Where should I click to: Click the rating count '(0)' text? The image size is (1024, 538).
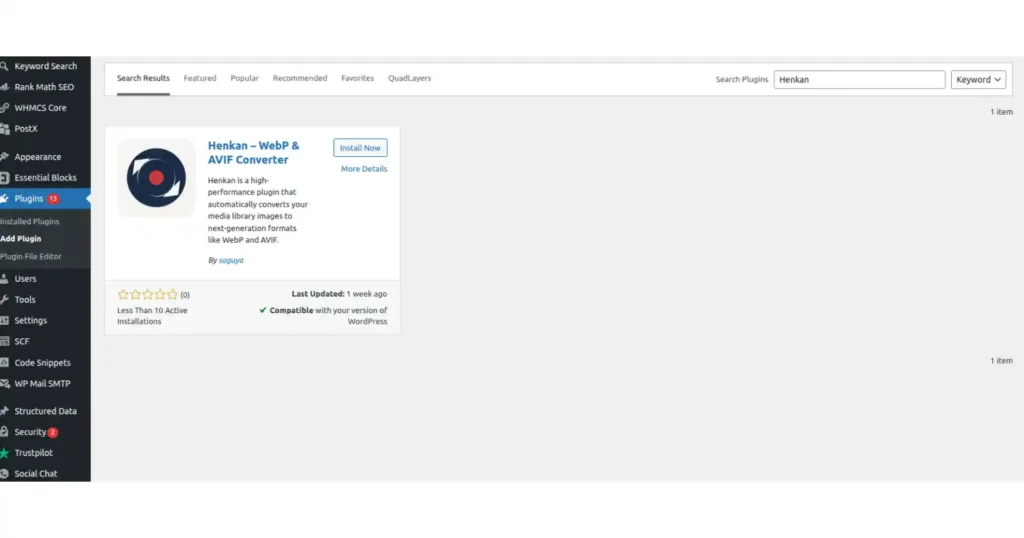(x=185, y=295)
